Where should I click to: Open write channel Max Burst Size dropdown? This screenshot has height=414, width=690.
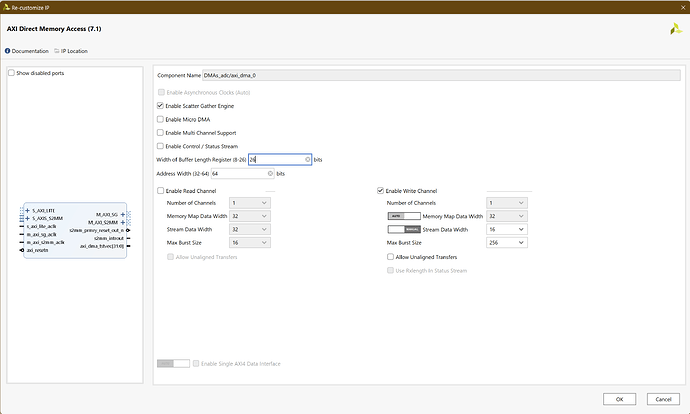point(506,242)
